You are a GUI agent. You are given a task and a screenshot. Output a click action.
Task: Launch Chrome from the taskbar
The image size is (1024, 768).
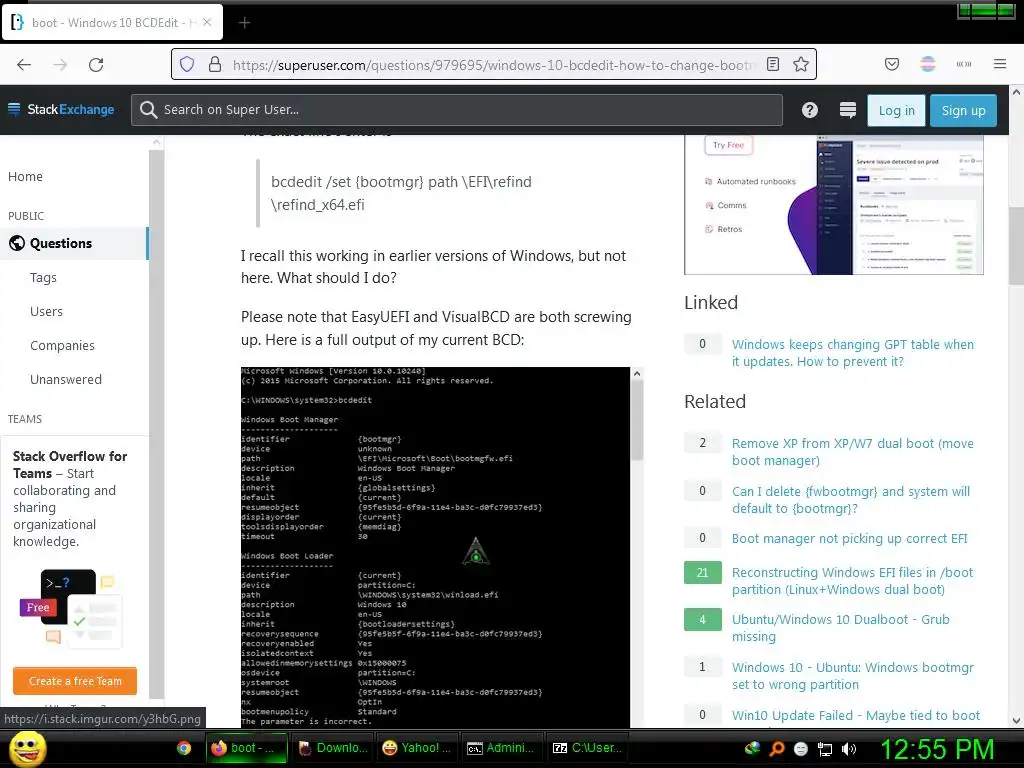[184, 748]
